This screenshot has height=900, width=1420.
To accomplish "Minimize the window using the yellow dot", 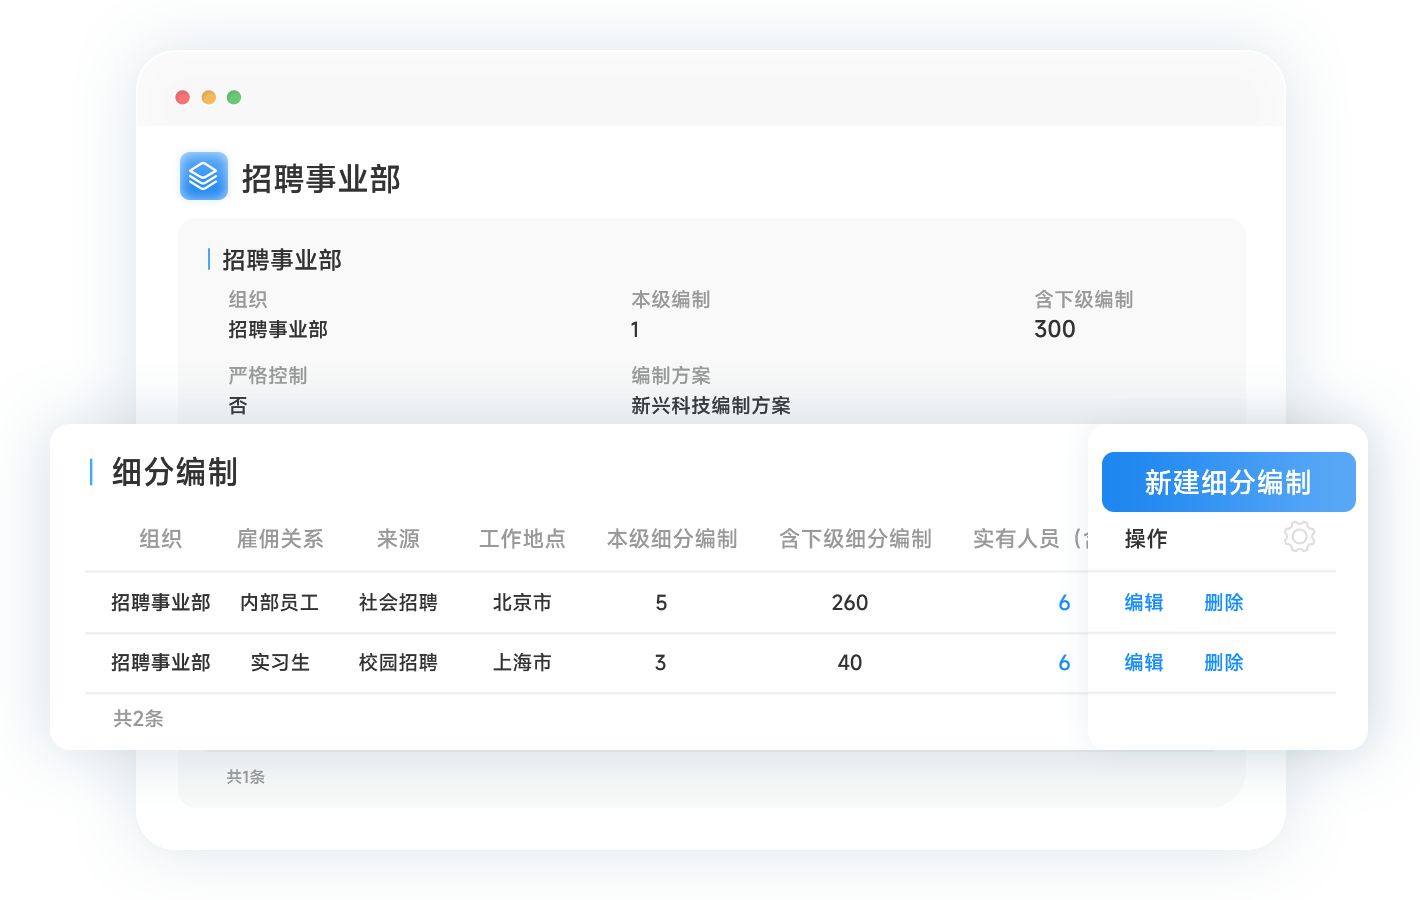I will (208, 97).
